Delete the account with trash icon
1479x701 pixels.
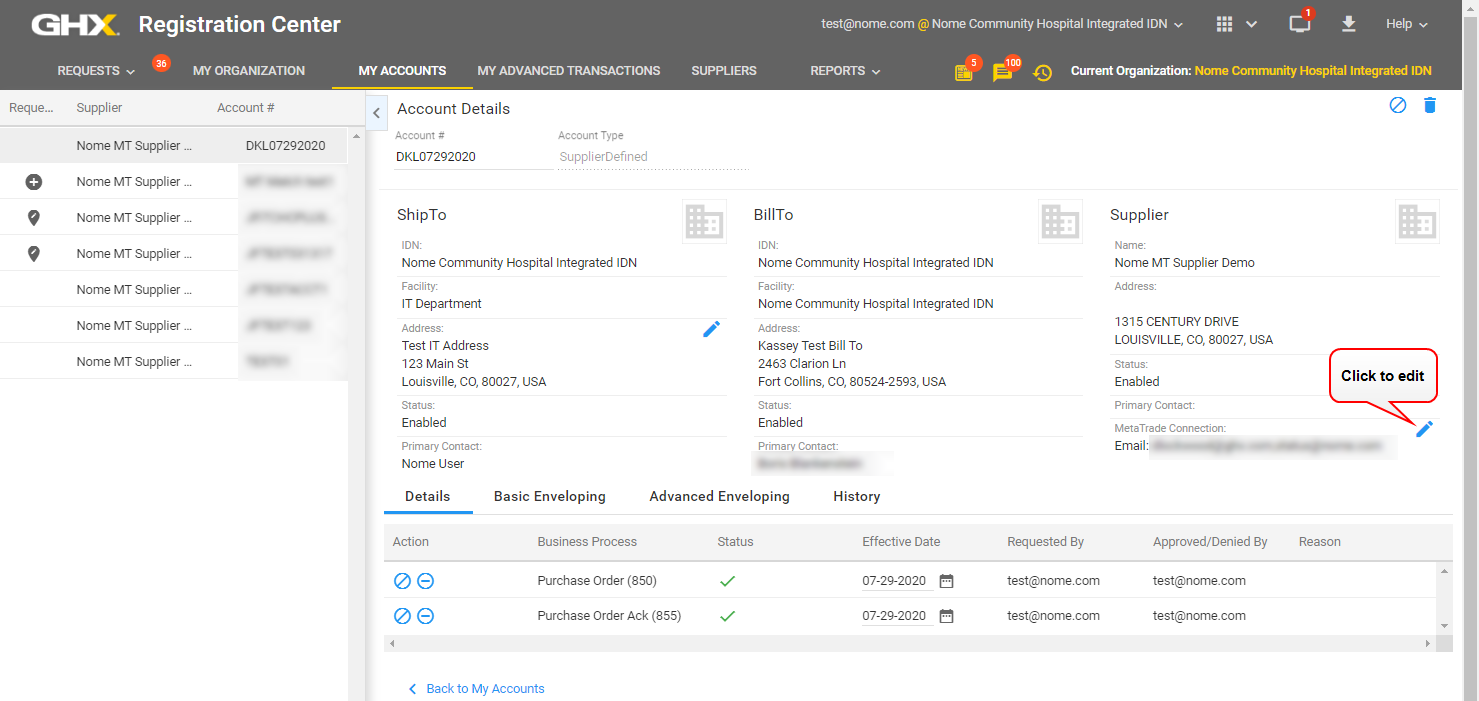tap(1430, 105)
